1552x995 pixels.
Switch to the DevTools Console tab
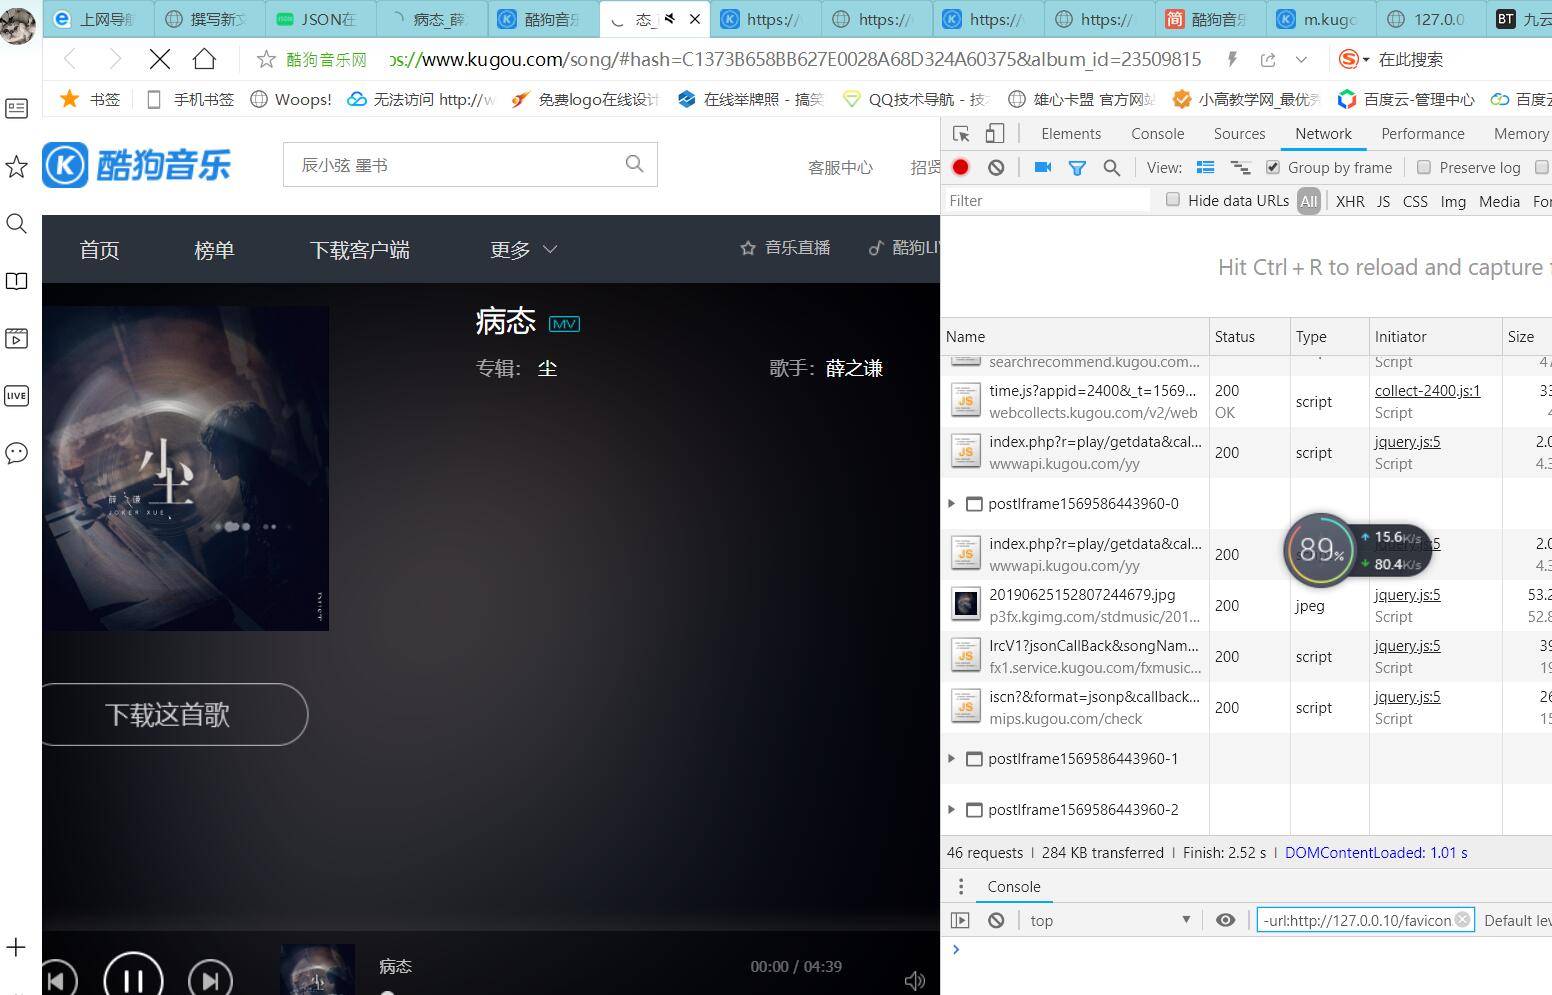point(1157,134)
